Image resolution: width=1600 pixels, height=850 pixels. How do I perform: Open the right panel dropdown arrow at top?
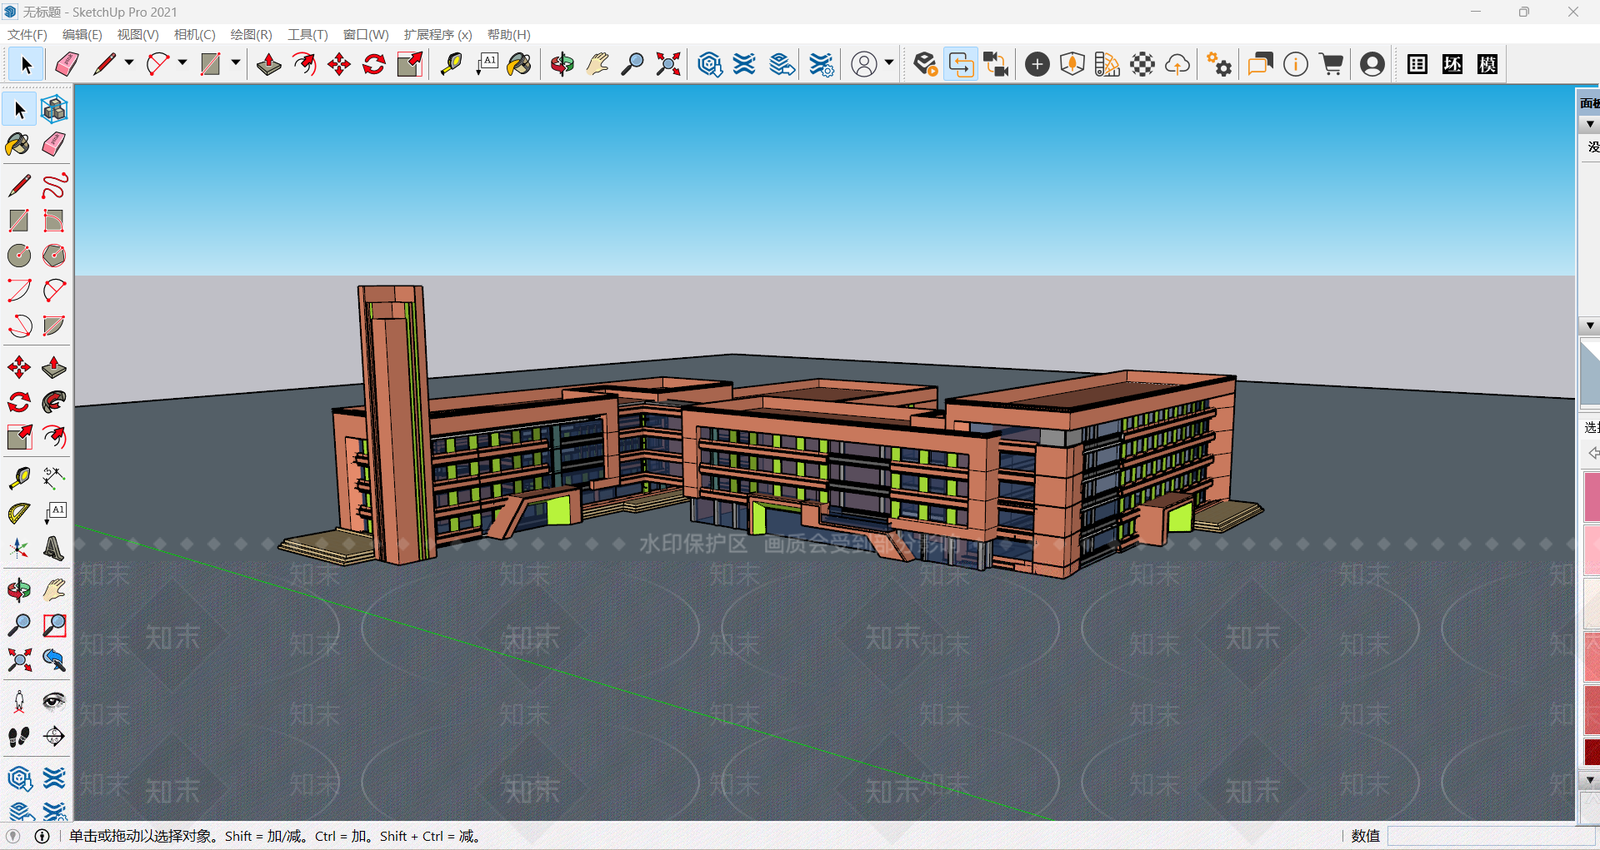[1590, 124]
